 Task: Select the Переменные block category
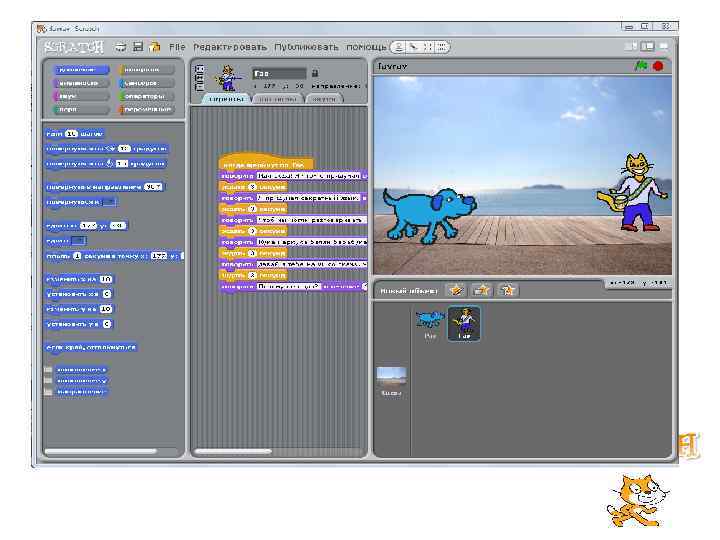[146, 109]
